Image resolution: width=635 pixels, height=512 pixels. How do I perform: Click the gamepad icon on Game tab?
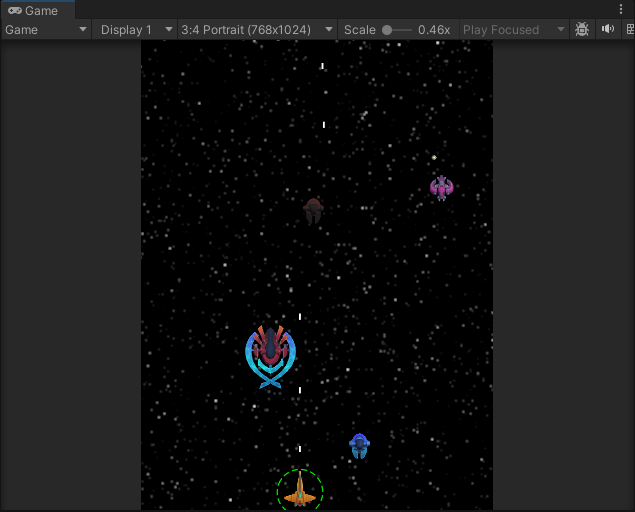[x=14, y=11]
